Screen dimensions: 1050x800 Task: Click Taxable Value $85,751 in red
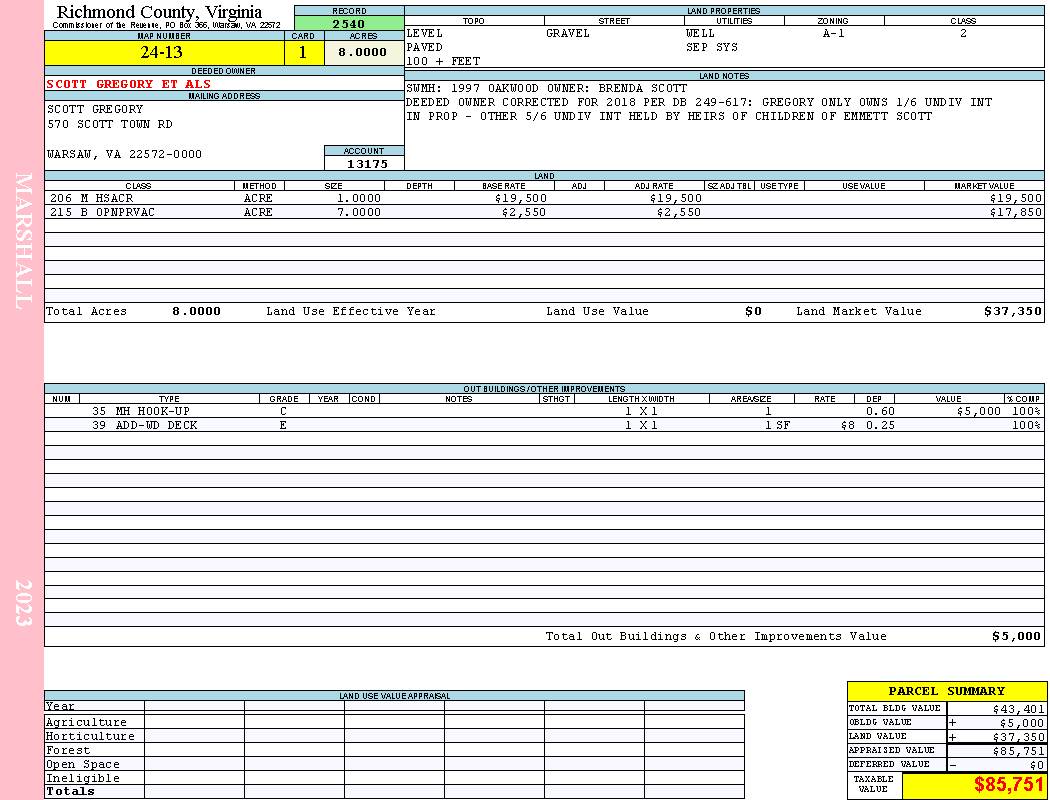click(x=1008, y=785)
